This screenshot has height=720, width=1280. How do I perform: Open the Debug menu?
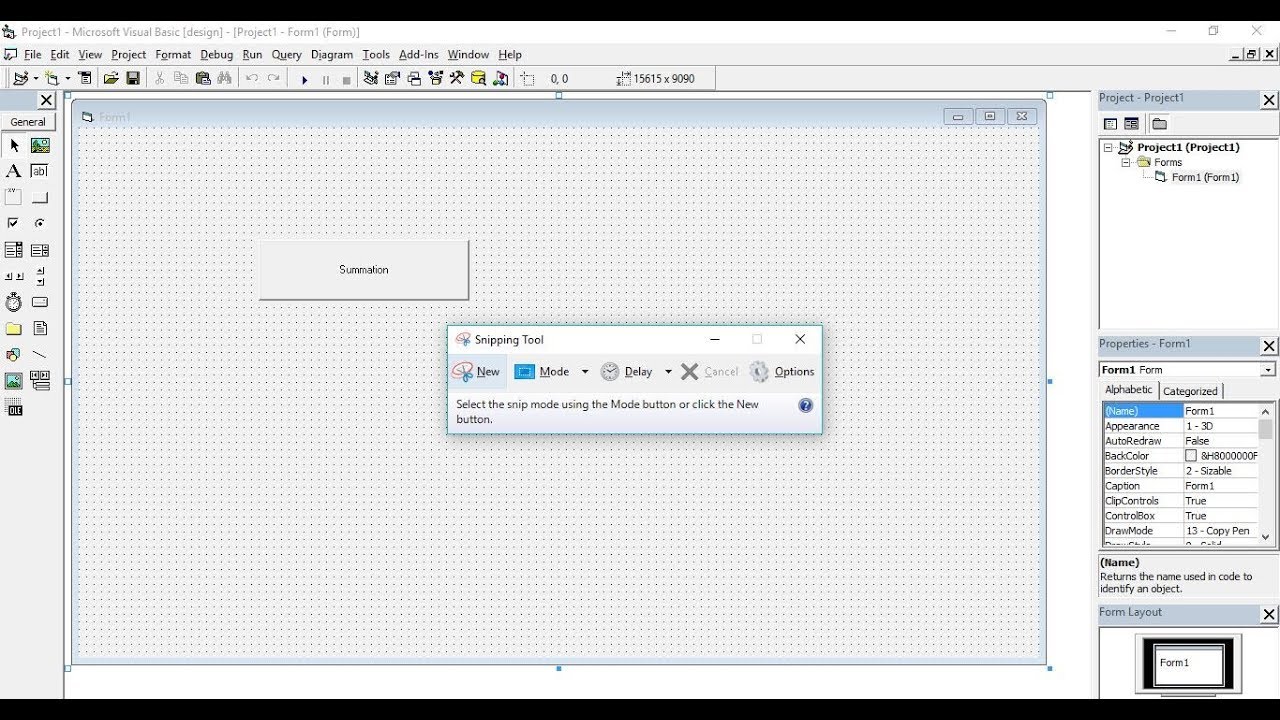[216, 55]
